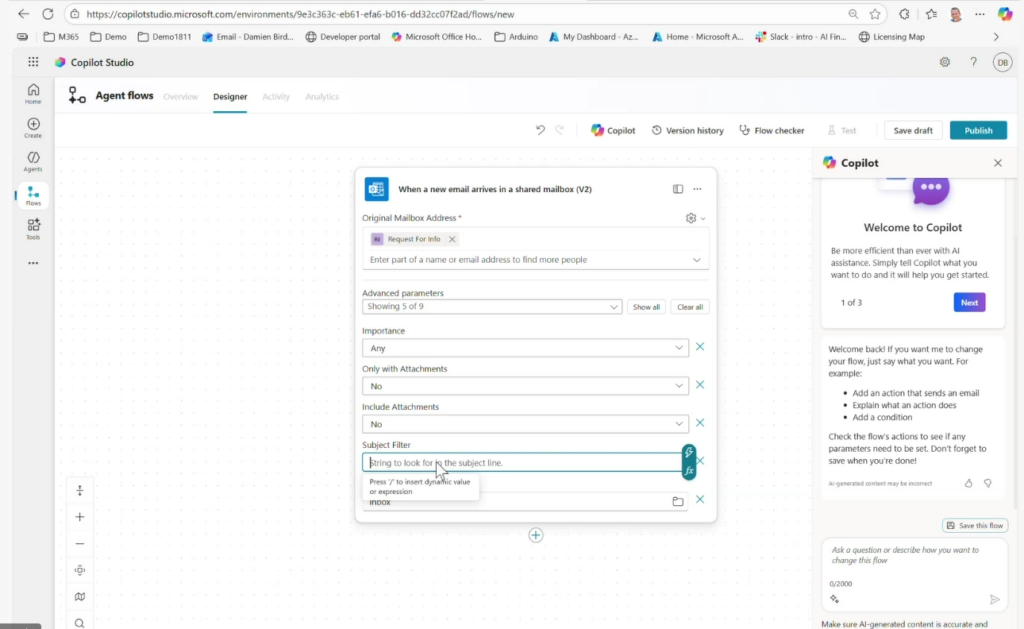The image size is (1024, 629).
Task: Click the Publish button
Action: pyautogui.click(x=978, y=130)
